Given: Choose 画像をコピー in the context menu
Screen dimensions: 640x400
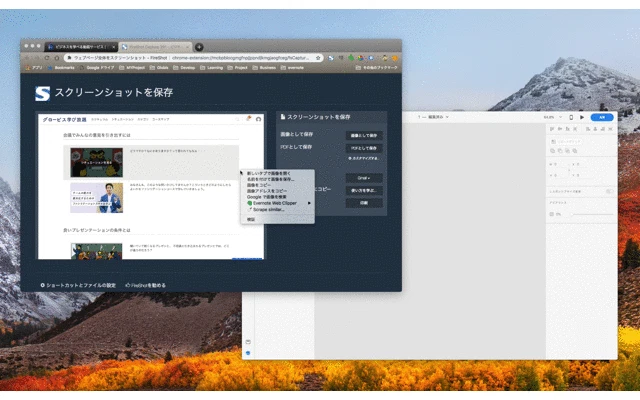Looking at the screenshot, I should [x=278, y=185].
